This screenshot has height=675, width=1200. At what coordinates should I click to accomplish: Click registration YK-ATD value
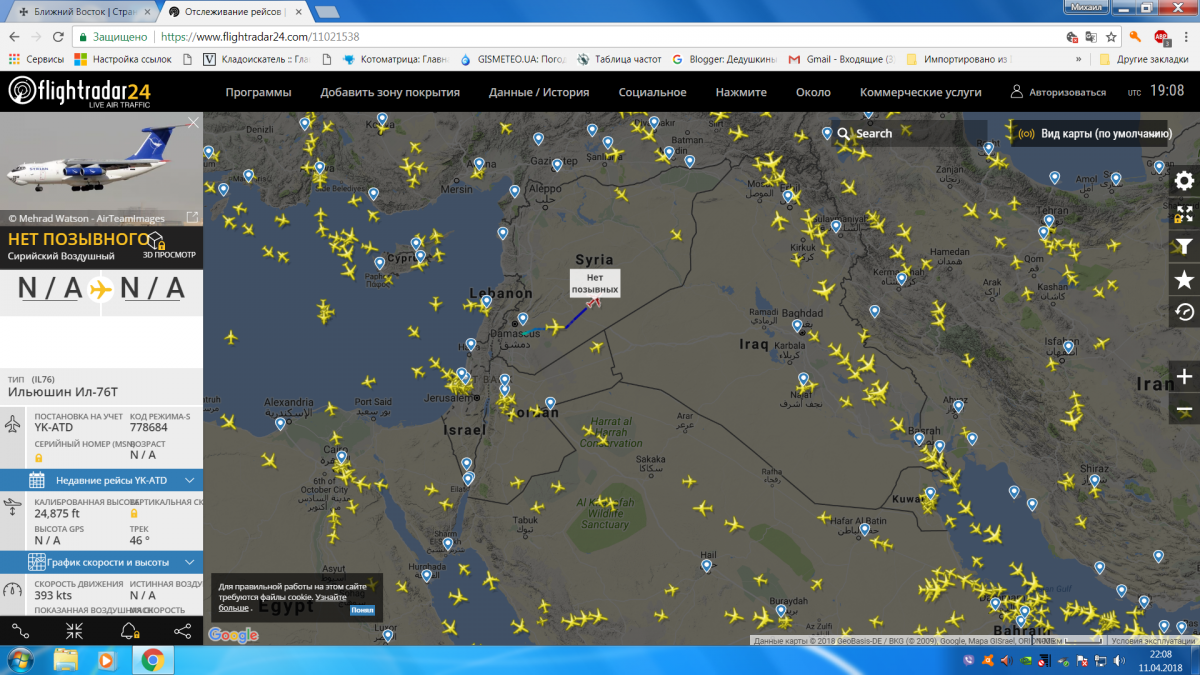coord(54,427)
